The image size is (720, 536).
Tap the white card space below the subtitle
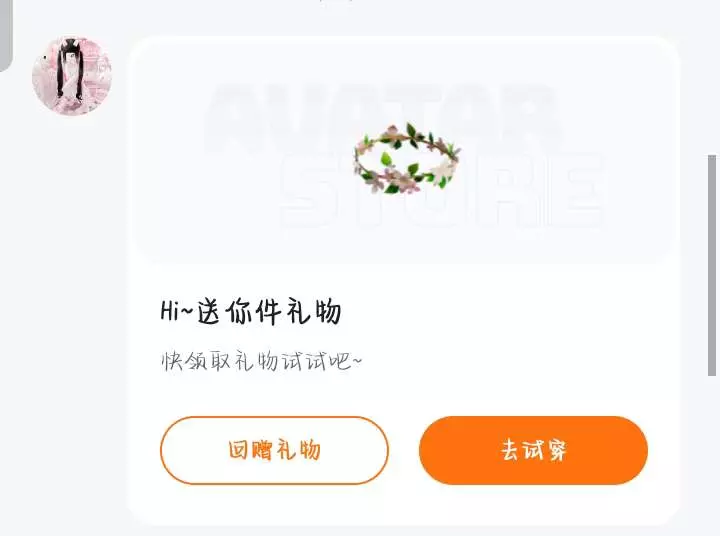click(404, 394)
